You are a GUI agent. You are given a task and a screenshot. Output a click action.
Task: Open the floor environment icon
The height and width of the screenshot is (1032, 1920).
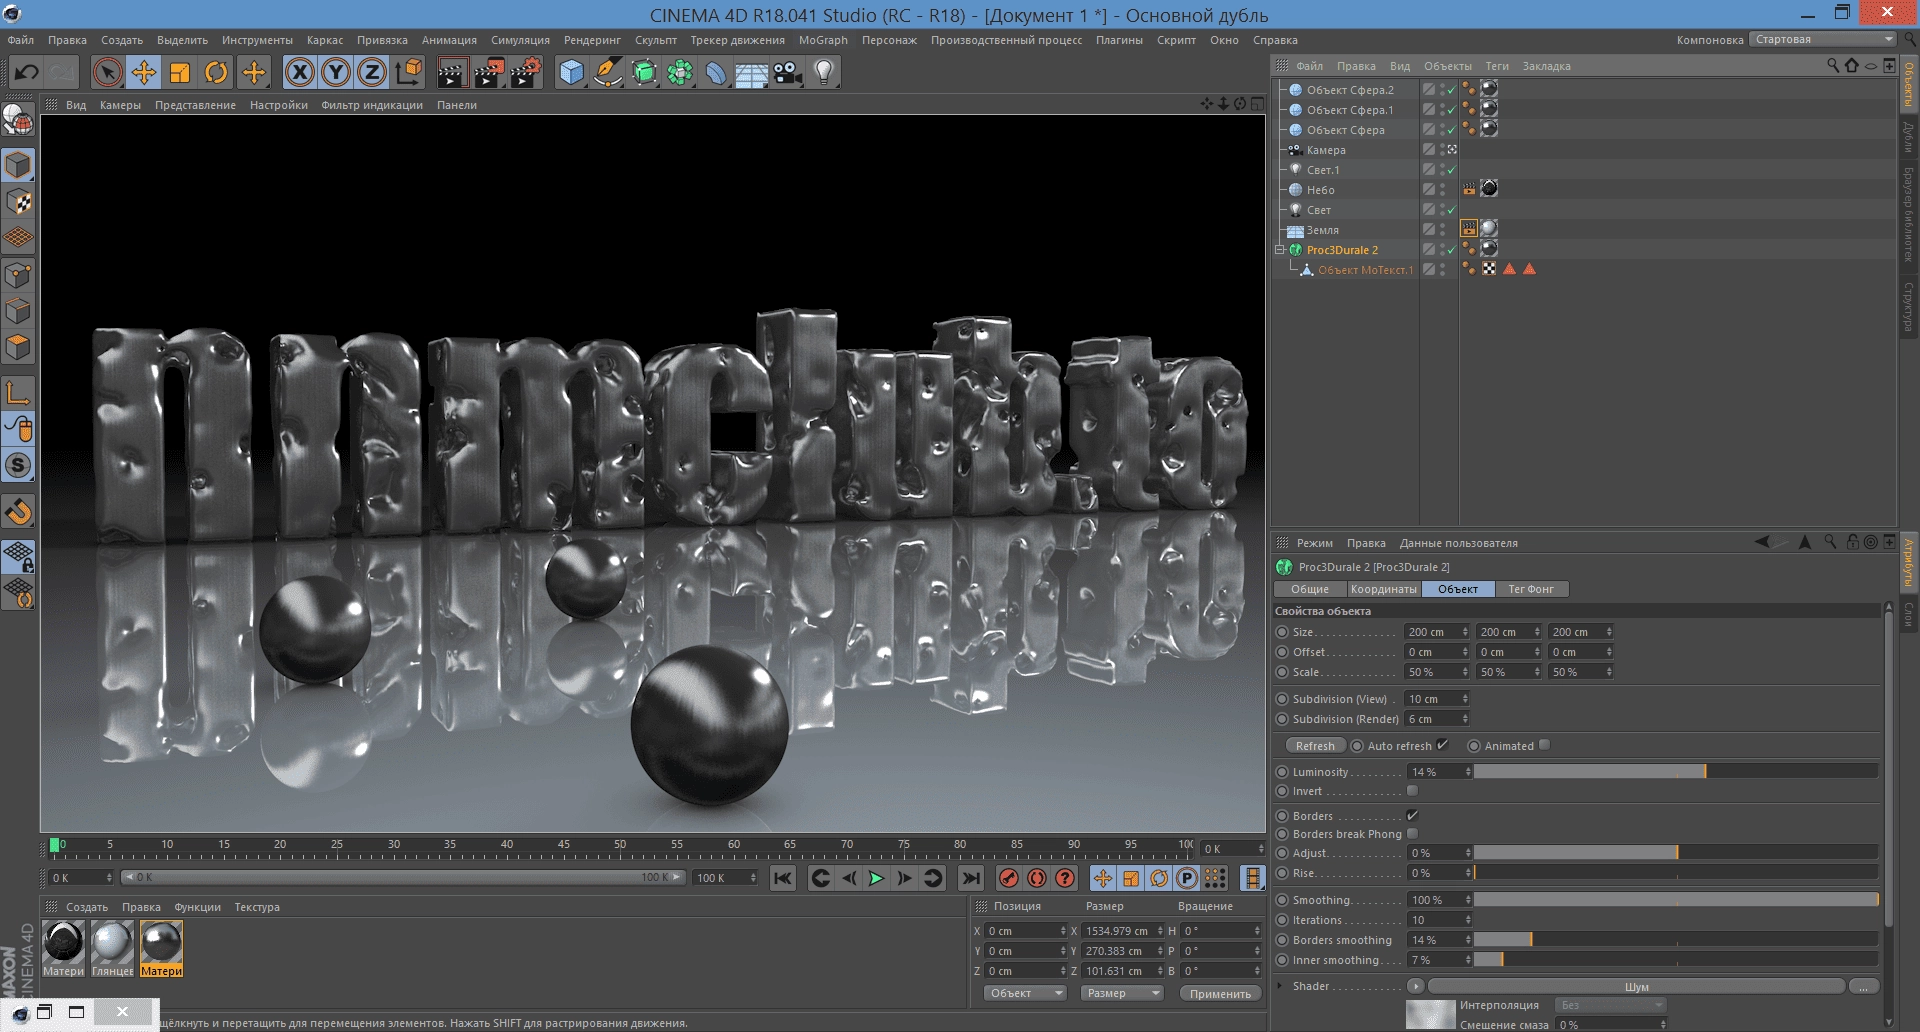tap(752, 72)
